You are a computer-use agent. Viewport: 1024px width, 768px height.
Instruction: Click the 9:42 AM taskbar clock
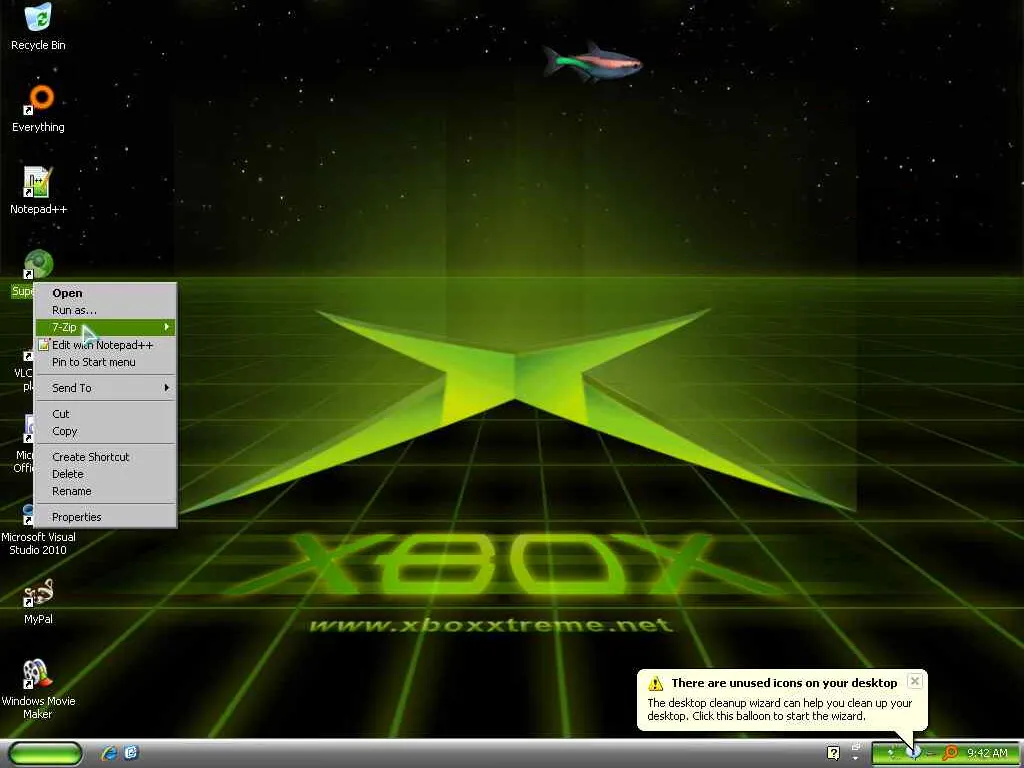tap(987, 753)
